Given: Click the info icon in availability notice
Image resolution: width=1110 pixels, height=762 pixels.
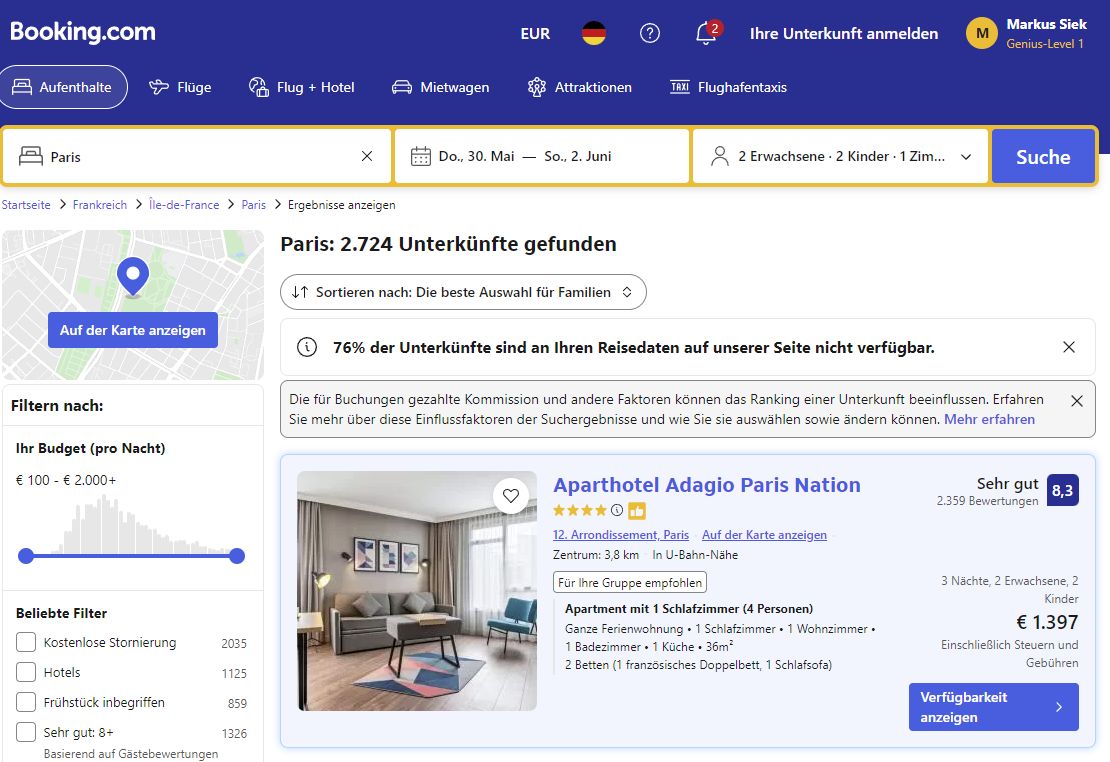Looking at the screenshot, I should (307, 347).
